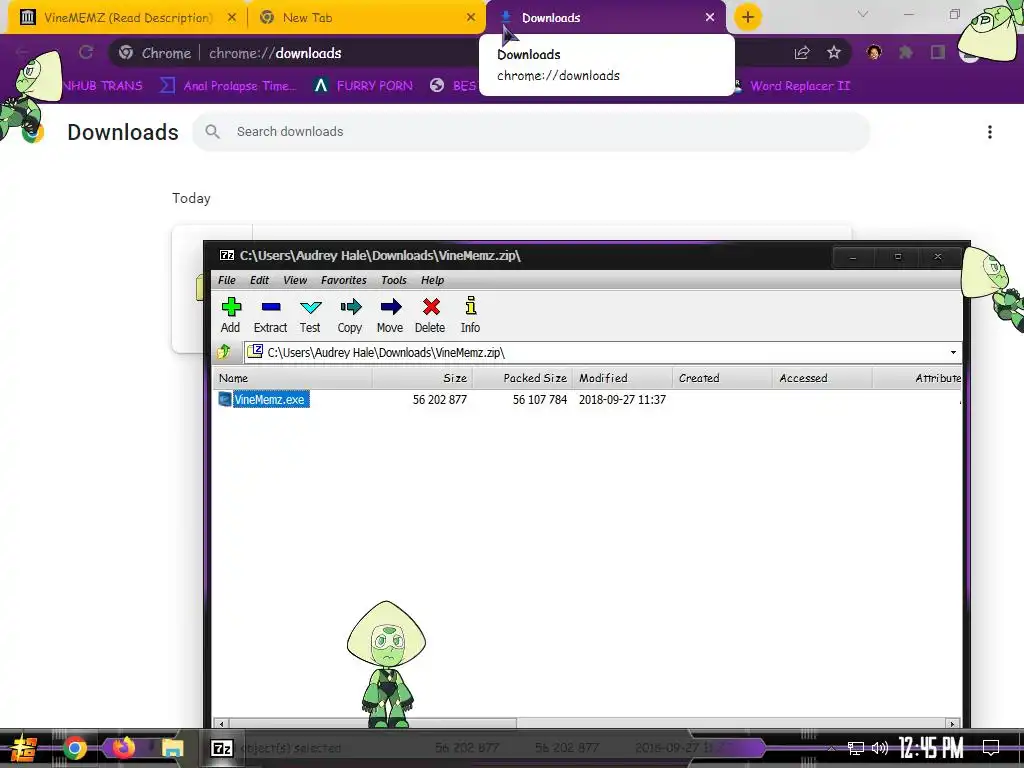Close the VineMEMZ tab
The image size is (1024, 768).
(232, 18)
